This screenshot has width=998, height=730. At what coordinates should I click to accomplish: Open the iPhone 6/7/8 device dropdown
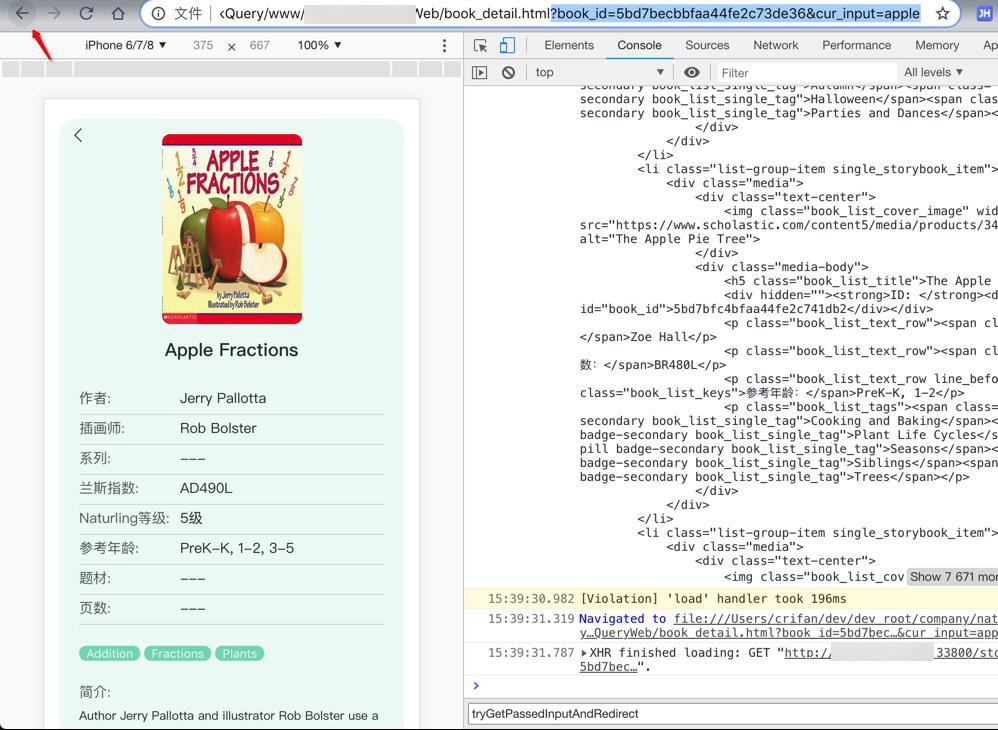point(125,46)
